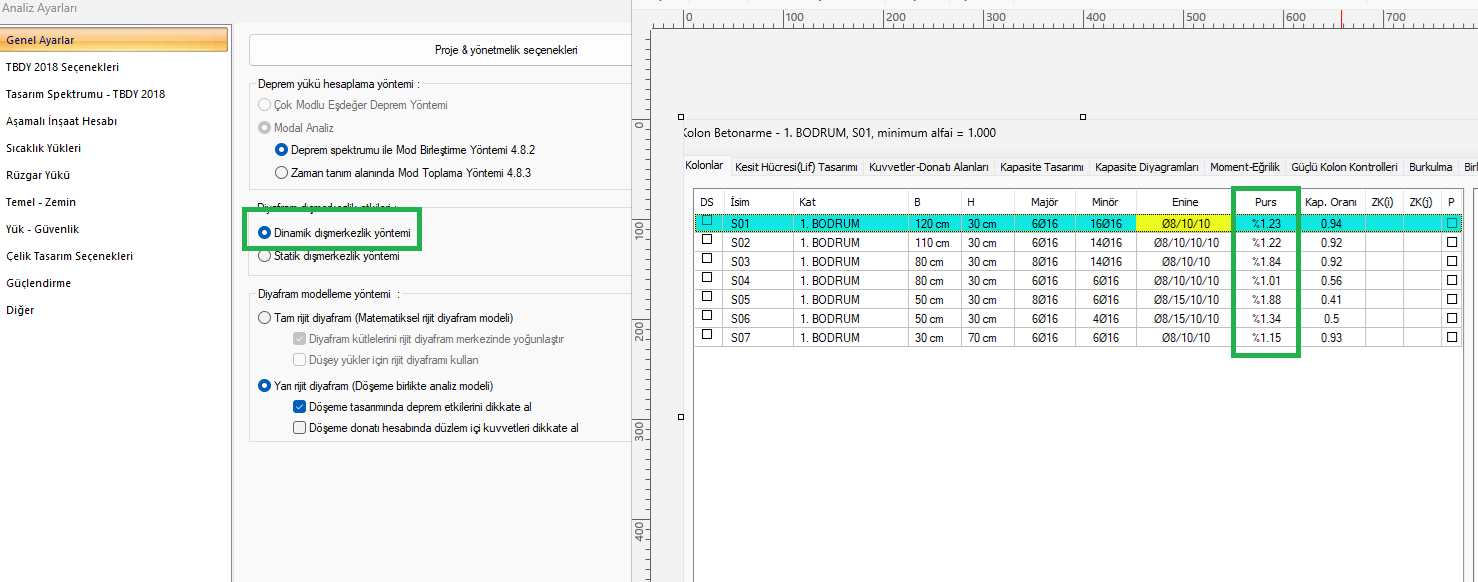Open TBDY 2018 Seçenekleri settings
Image resolution: width=1478 pixels, height=582 pixels.
point(62,67)
